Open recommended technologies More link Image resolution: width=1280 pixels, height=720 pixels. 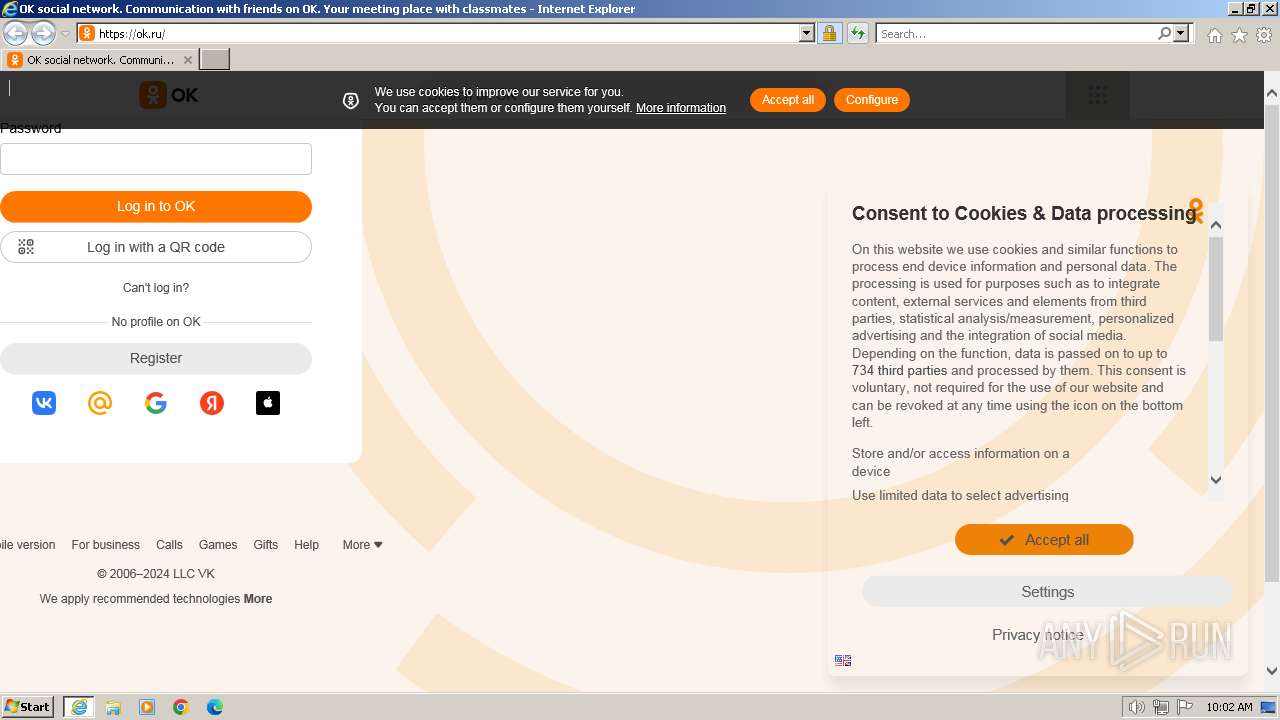coord(258,599)
